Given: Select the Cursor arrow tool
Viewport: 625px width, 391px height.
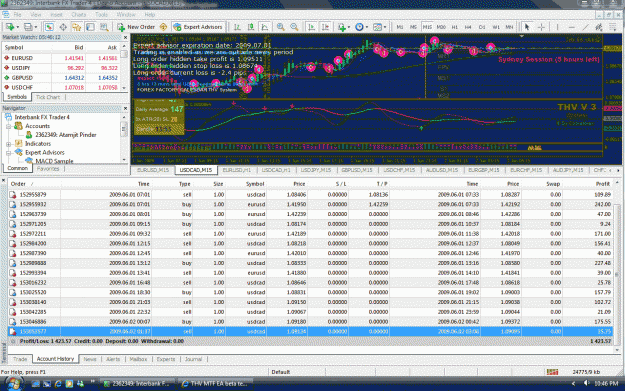Looking at the screenshot, I should point(527,27).
